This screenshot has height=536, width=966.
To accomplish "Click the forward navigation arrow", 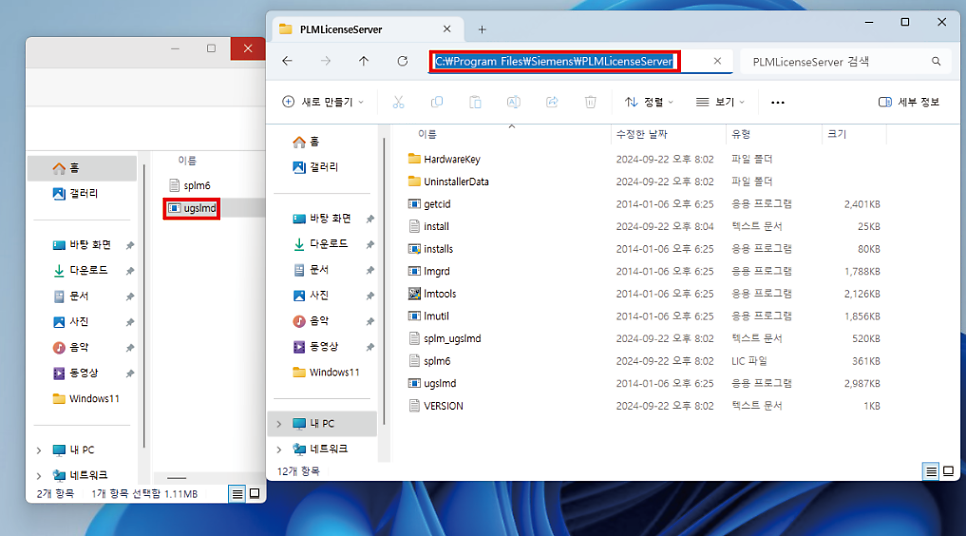I will point(325,61).
